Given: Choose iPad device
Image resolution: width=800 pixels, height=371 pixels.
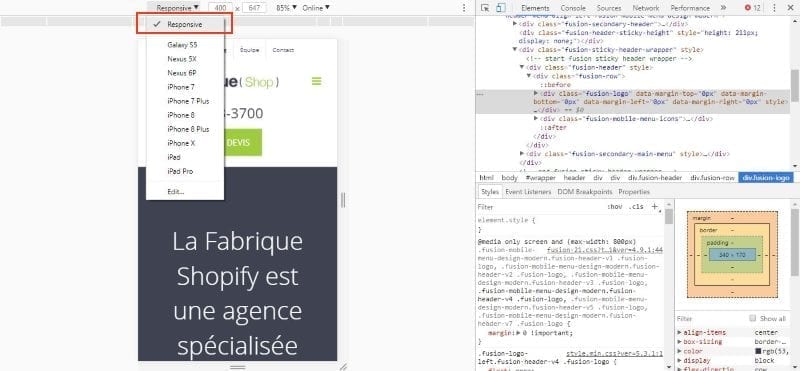Looking at the screenshot, I should point(185,157).
